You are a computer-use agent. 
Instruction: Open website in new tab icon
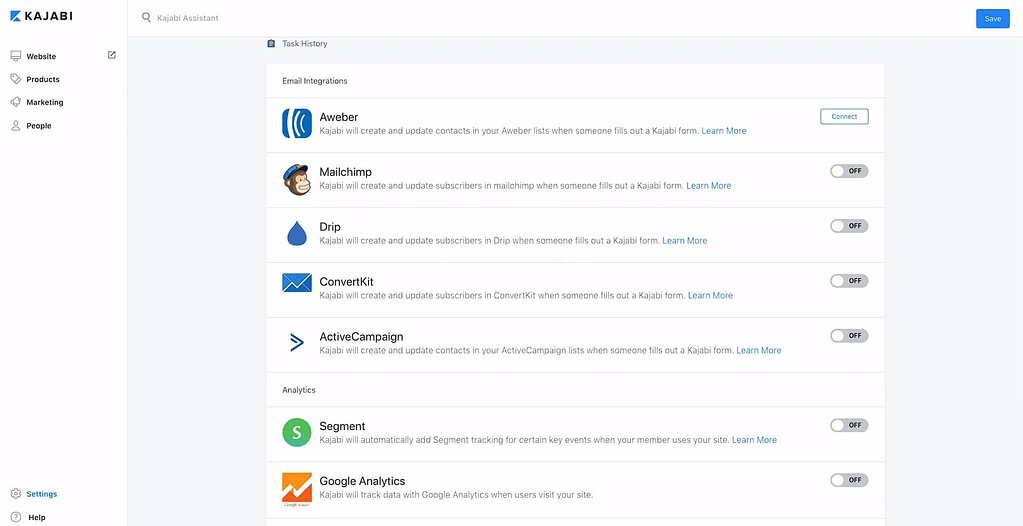click(112, 55)
